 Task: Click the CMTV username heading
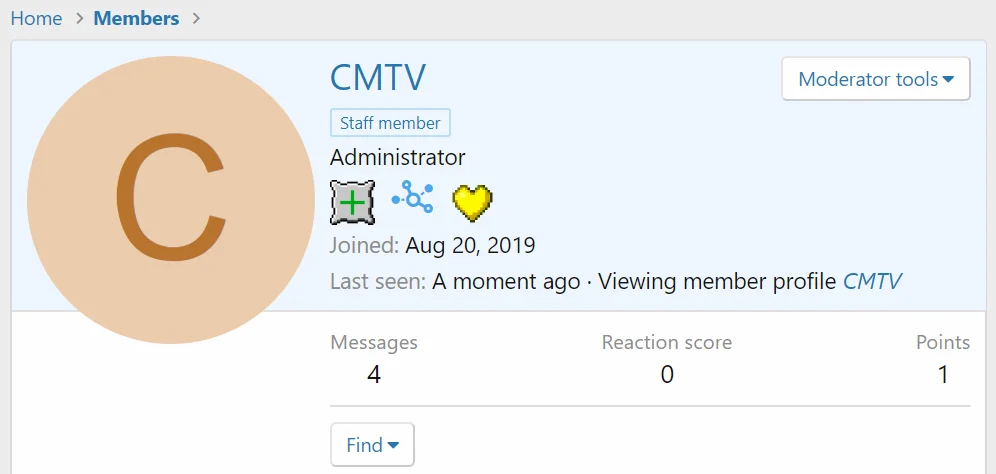pos(379,80)
